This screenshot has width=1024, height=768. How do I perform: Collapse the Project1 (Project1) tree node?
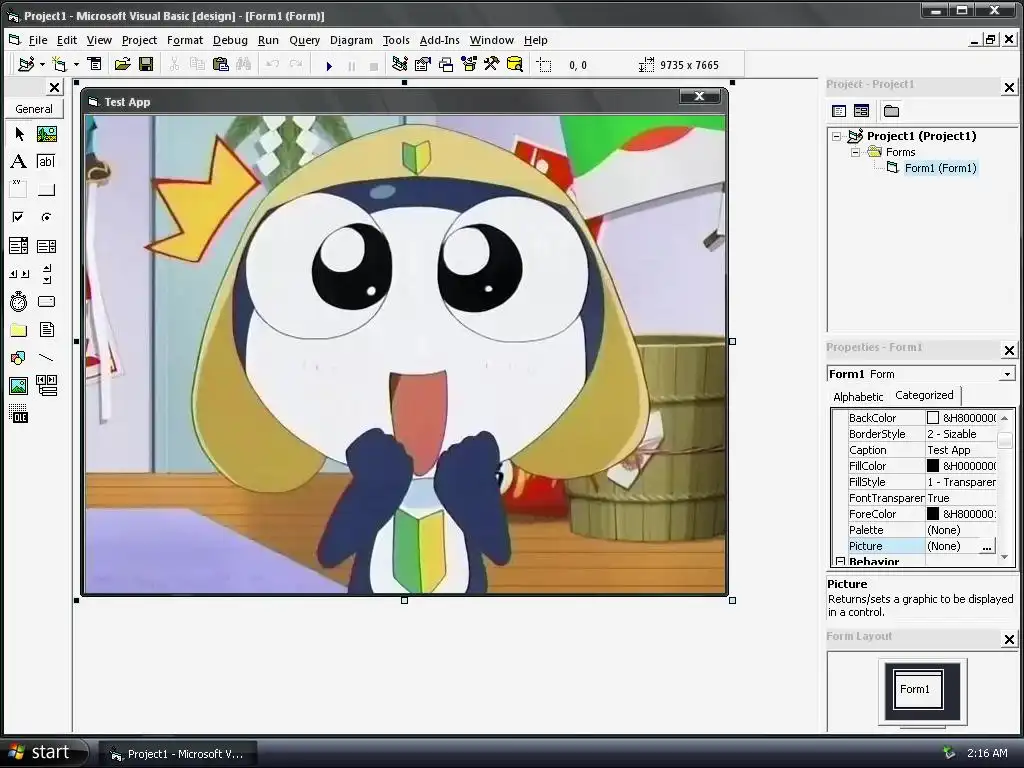[836, 136]
